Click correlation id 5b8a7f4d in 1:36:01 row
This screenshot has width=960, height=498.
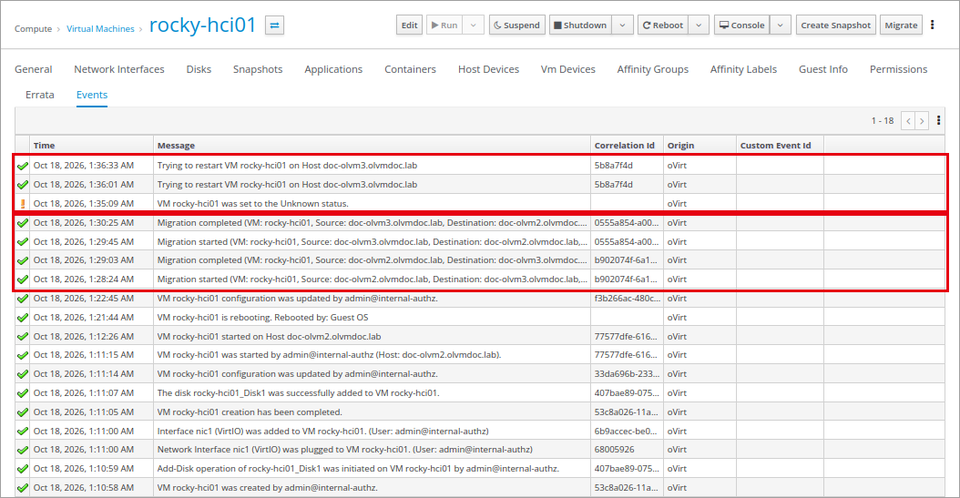[613, 184]
